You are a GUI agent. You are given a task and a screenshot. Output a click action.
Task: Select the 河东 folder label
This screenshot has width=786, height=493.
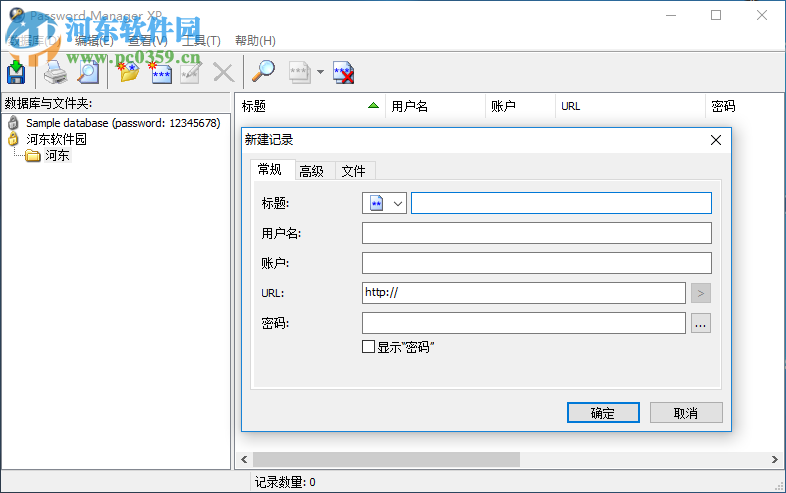(x=57, y=155)
